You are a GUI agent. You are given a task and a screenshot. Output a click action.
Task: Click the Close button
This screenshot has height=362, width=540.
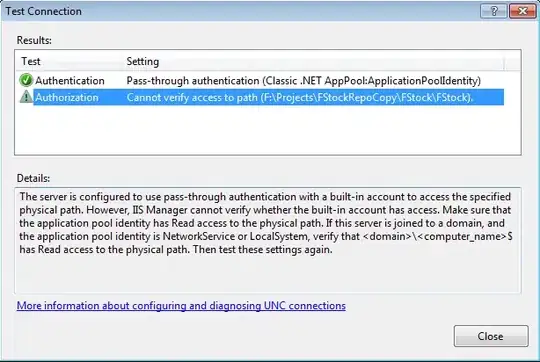pos(491,336)
